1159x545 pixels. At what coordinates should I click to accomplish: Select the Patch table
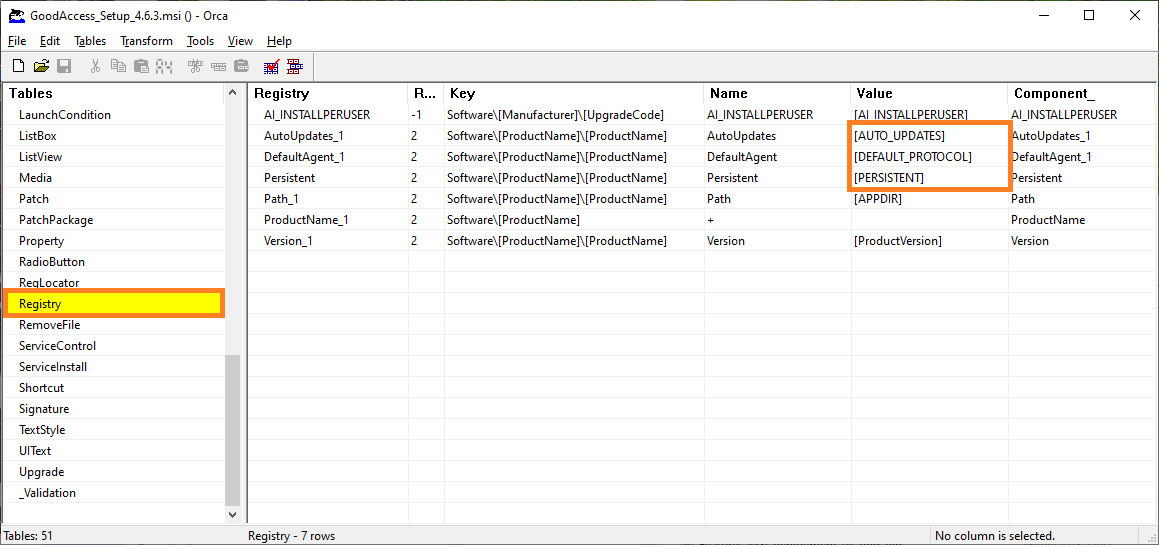34,199
